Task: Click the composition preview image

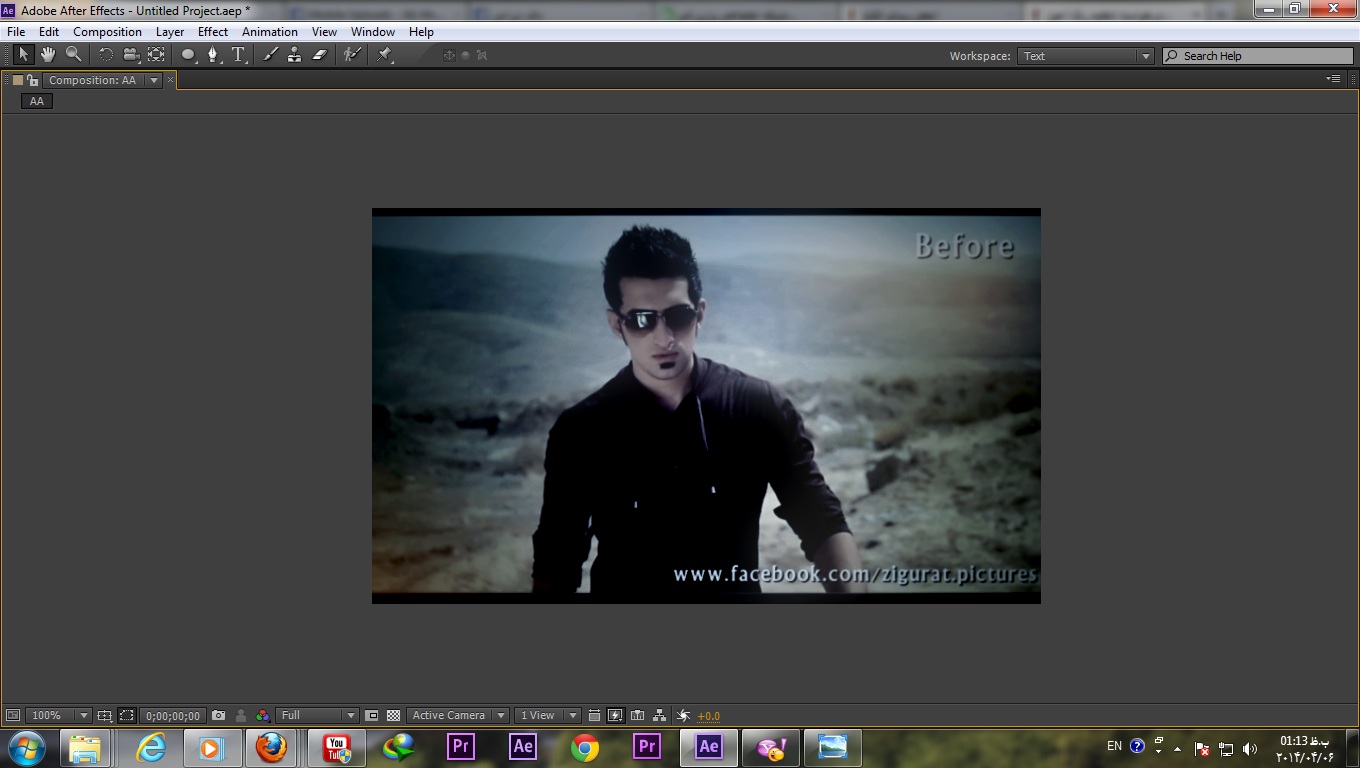Action: [706, 406]
